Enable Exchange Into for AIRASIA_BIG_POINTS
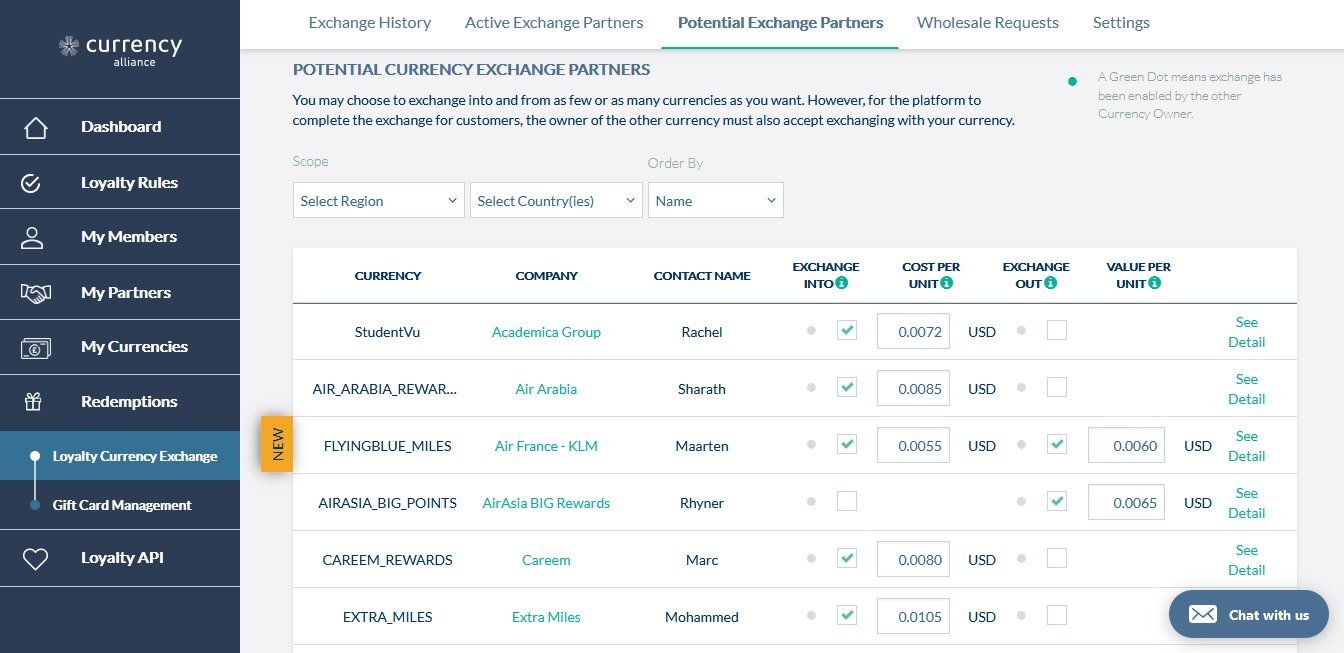This screenshot has height=653, width=1344. point(847,501)
